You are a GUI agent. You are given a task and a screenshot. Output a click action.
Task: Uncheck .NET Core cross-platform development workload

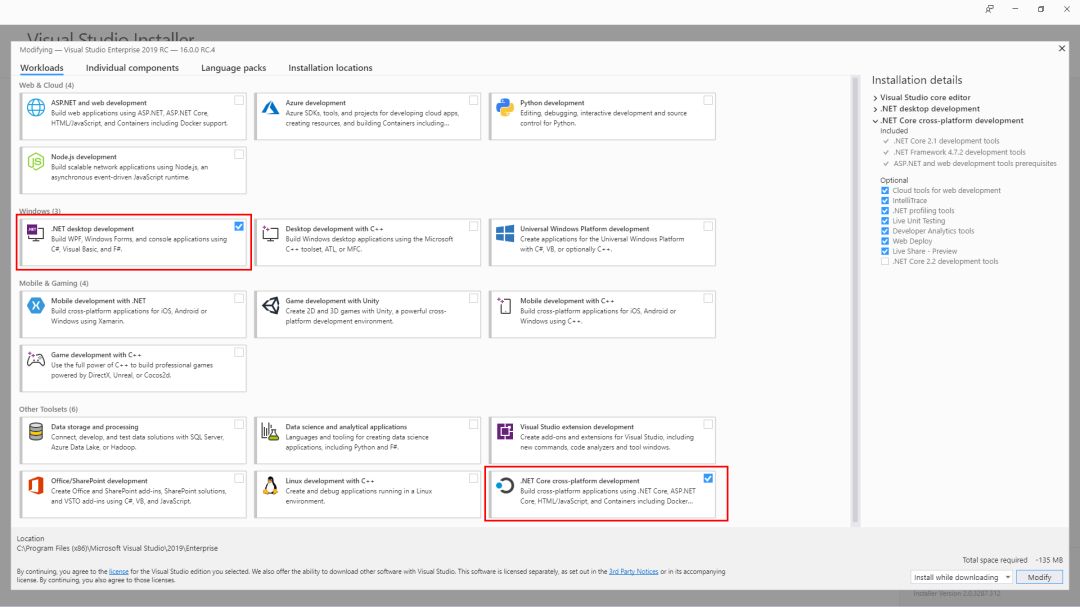708,478
